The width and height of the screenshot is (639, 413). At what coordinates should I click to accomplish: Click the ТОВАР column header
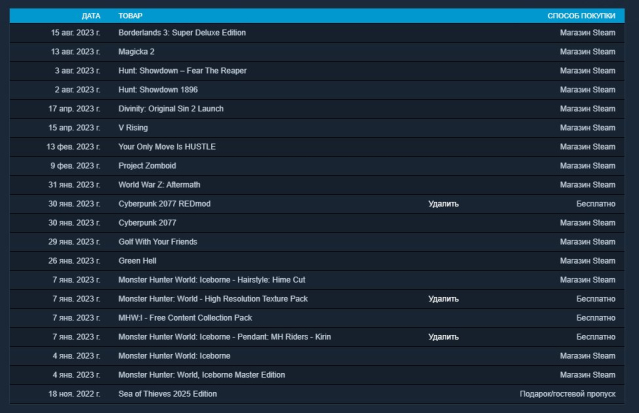tap(130, 16)
